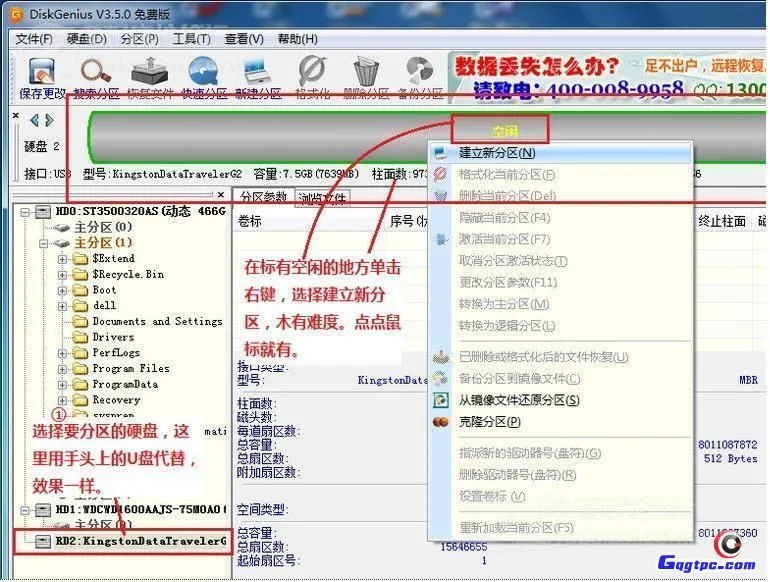Collapse the HD1:WDCWD1600AAJS disk node
The width and height of the screenshot is (770, 582).
tap(26, 509)
